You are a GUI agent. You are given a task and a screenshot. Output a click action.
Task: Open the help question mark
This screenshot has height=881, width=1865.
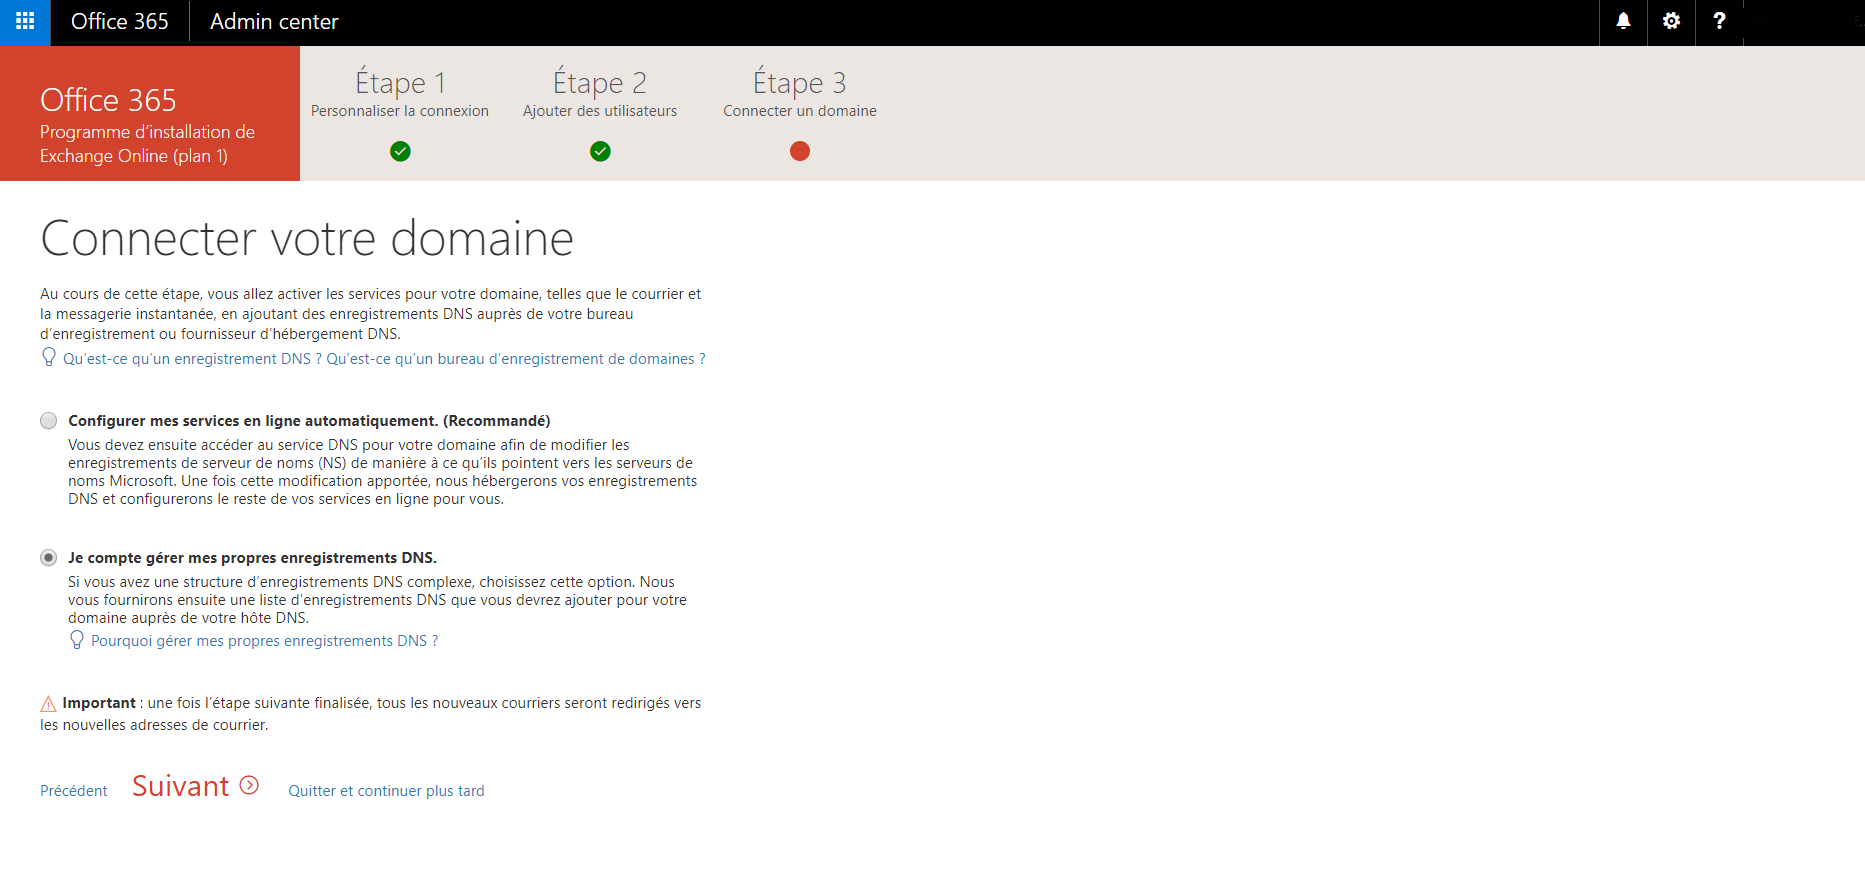click(1719, 21)
